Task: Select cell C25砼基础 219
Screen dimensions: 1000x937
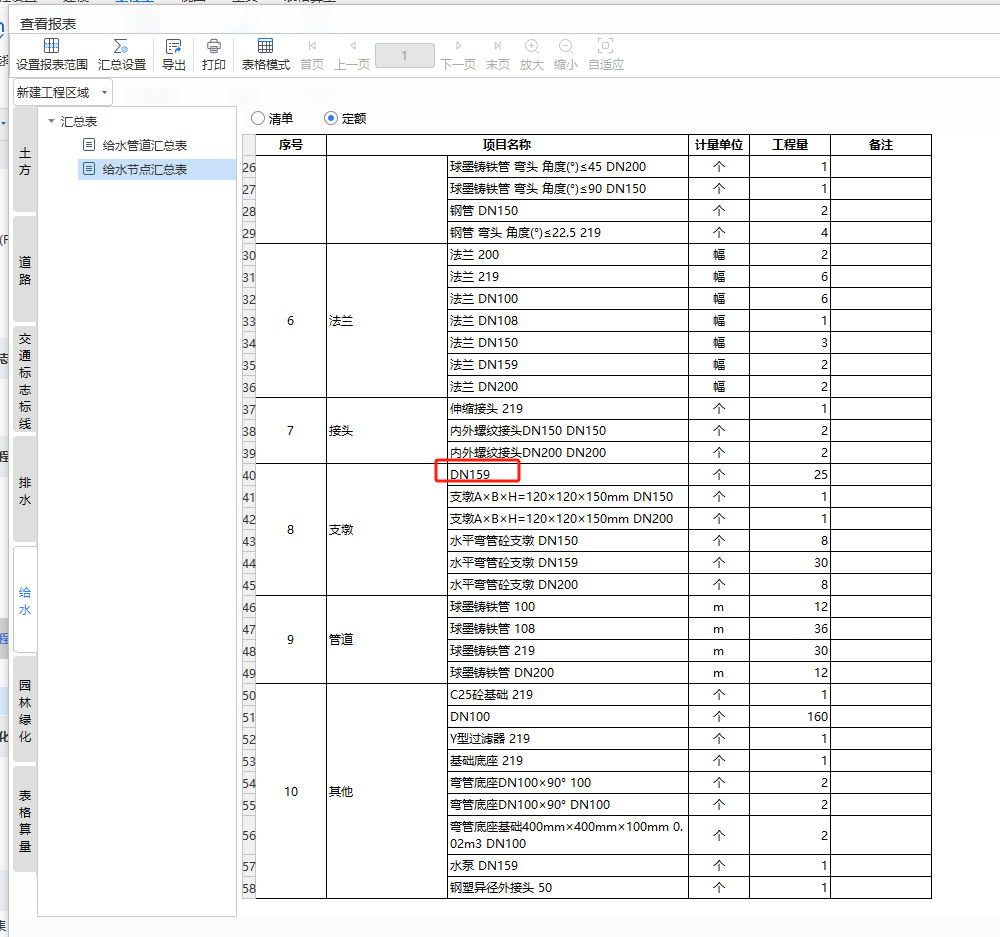Action: point(568,695)
